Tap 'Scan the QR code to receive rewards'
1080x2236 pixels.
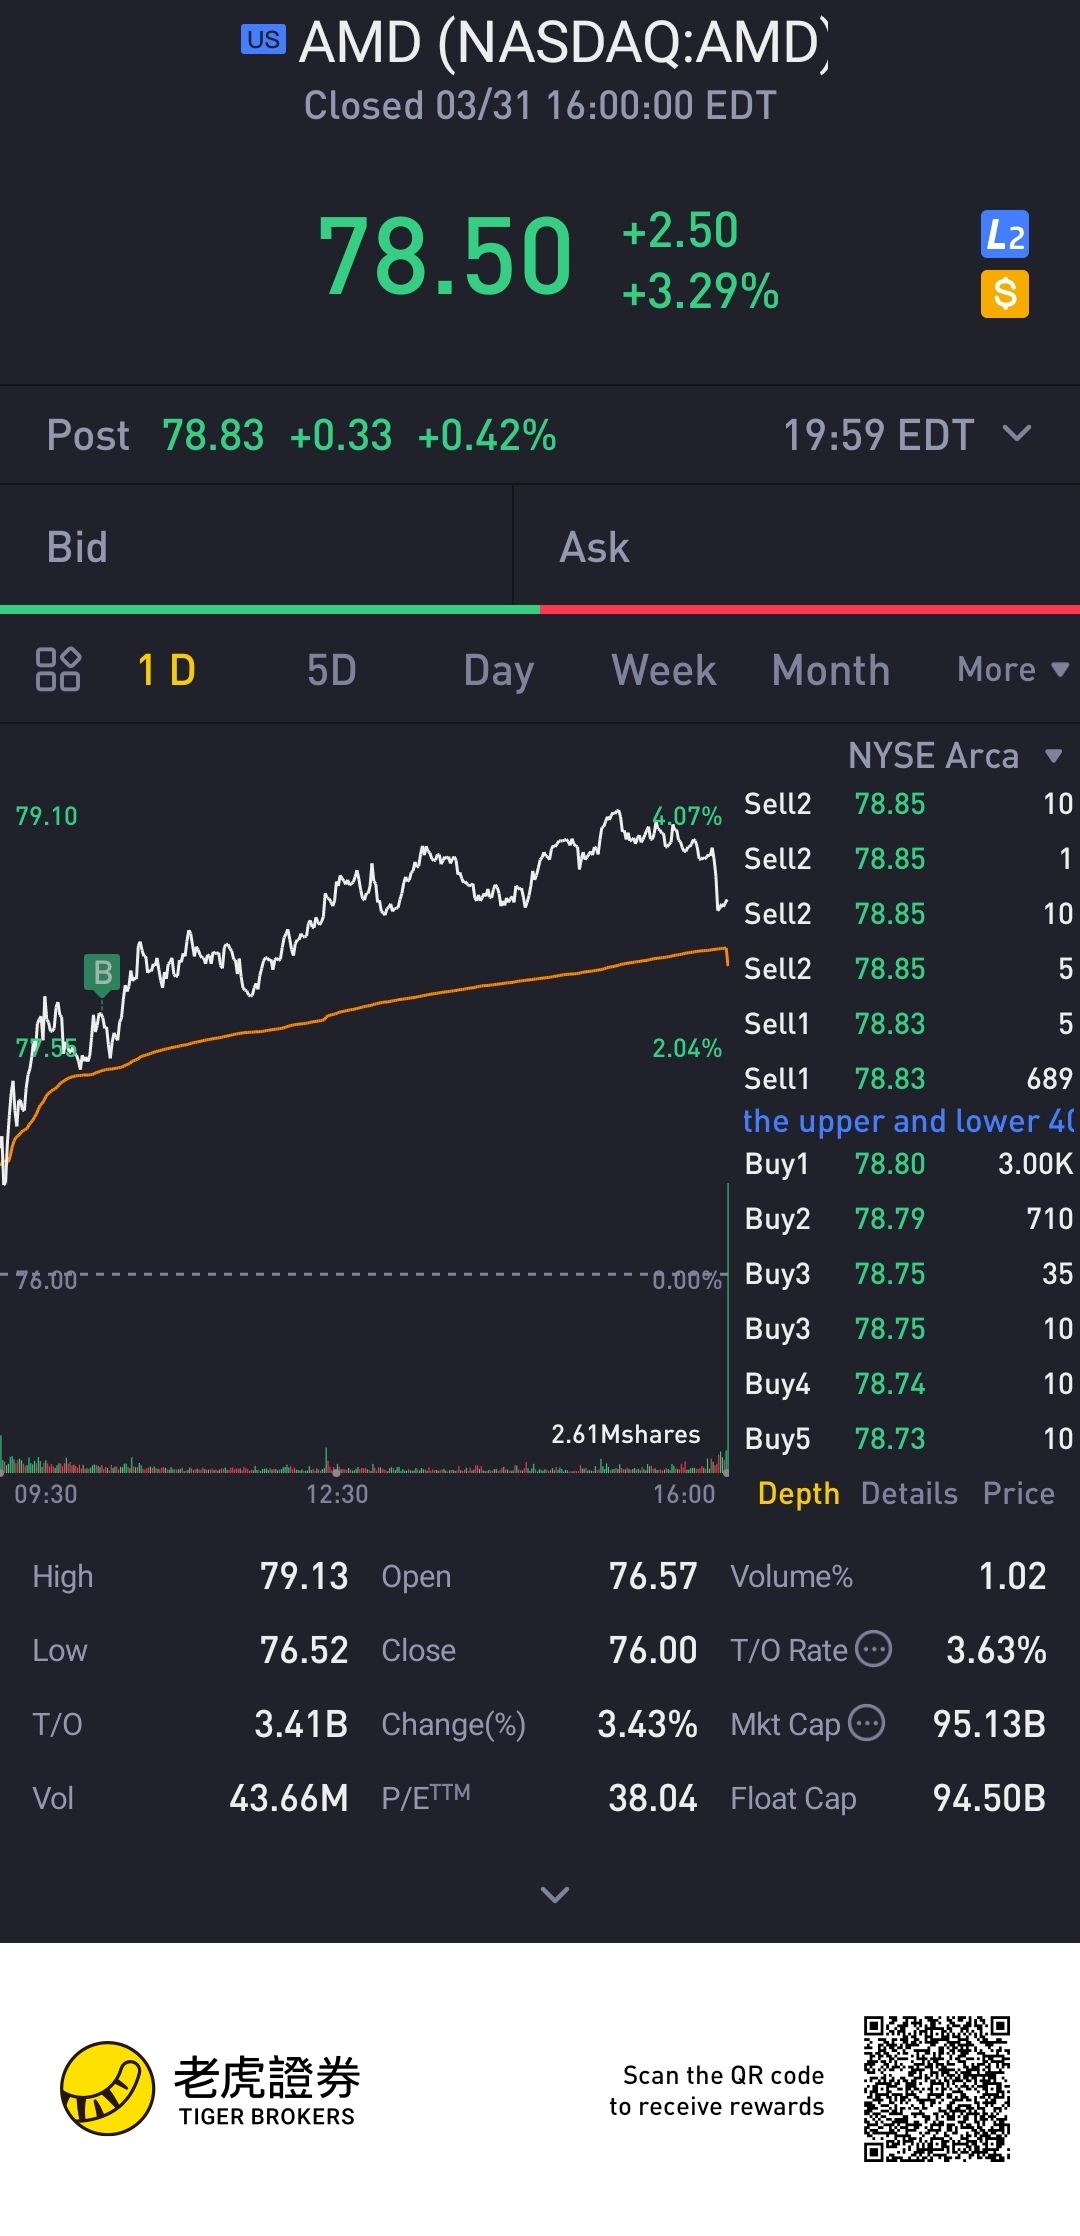pos(717,2090)
